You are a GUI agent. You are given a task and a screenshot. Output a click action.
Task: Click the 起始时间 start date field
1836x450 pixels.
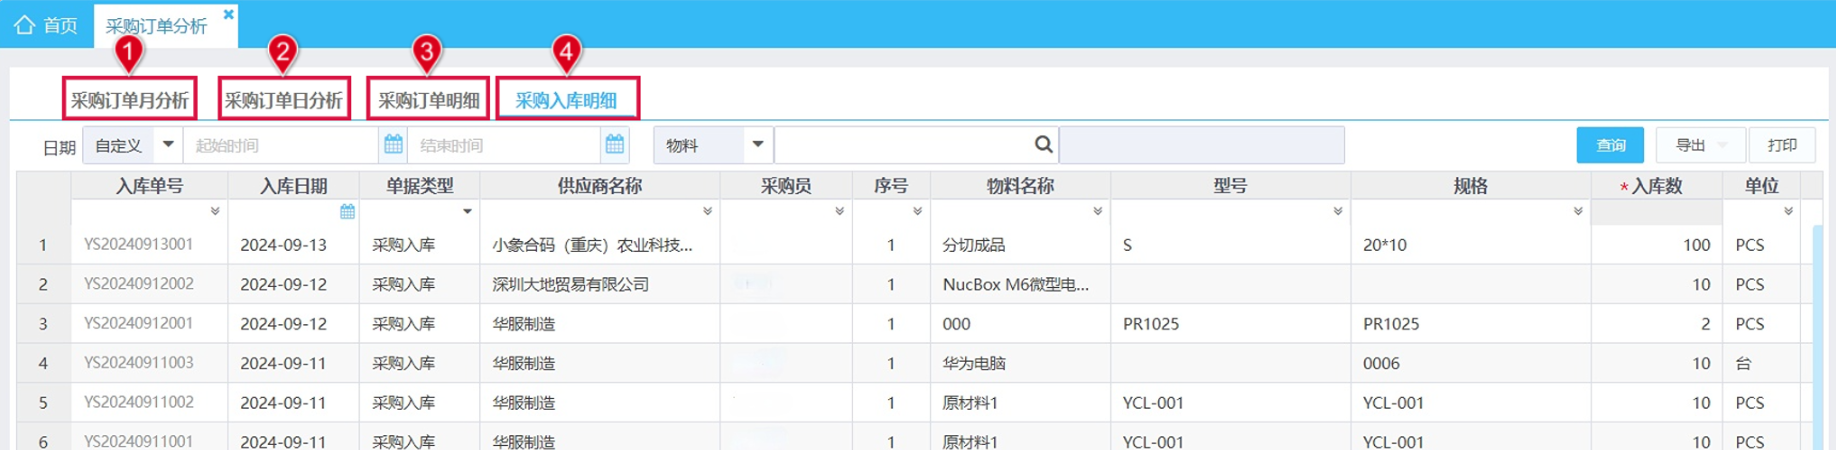[x=280, y=146]
